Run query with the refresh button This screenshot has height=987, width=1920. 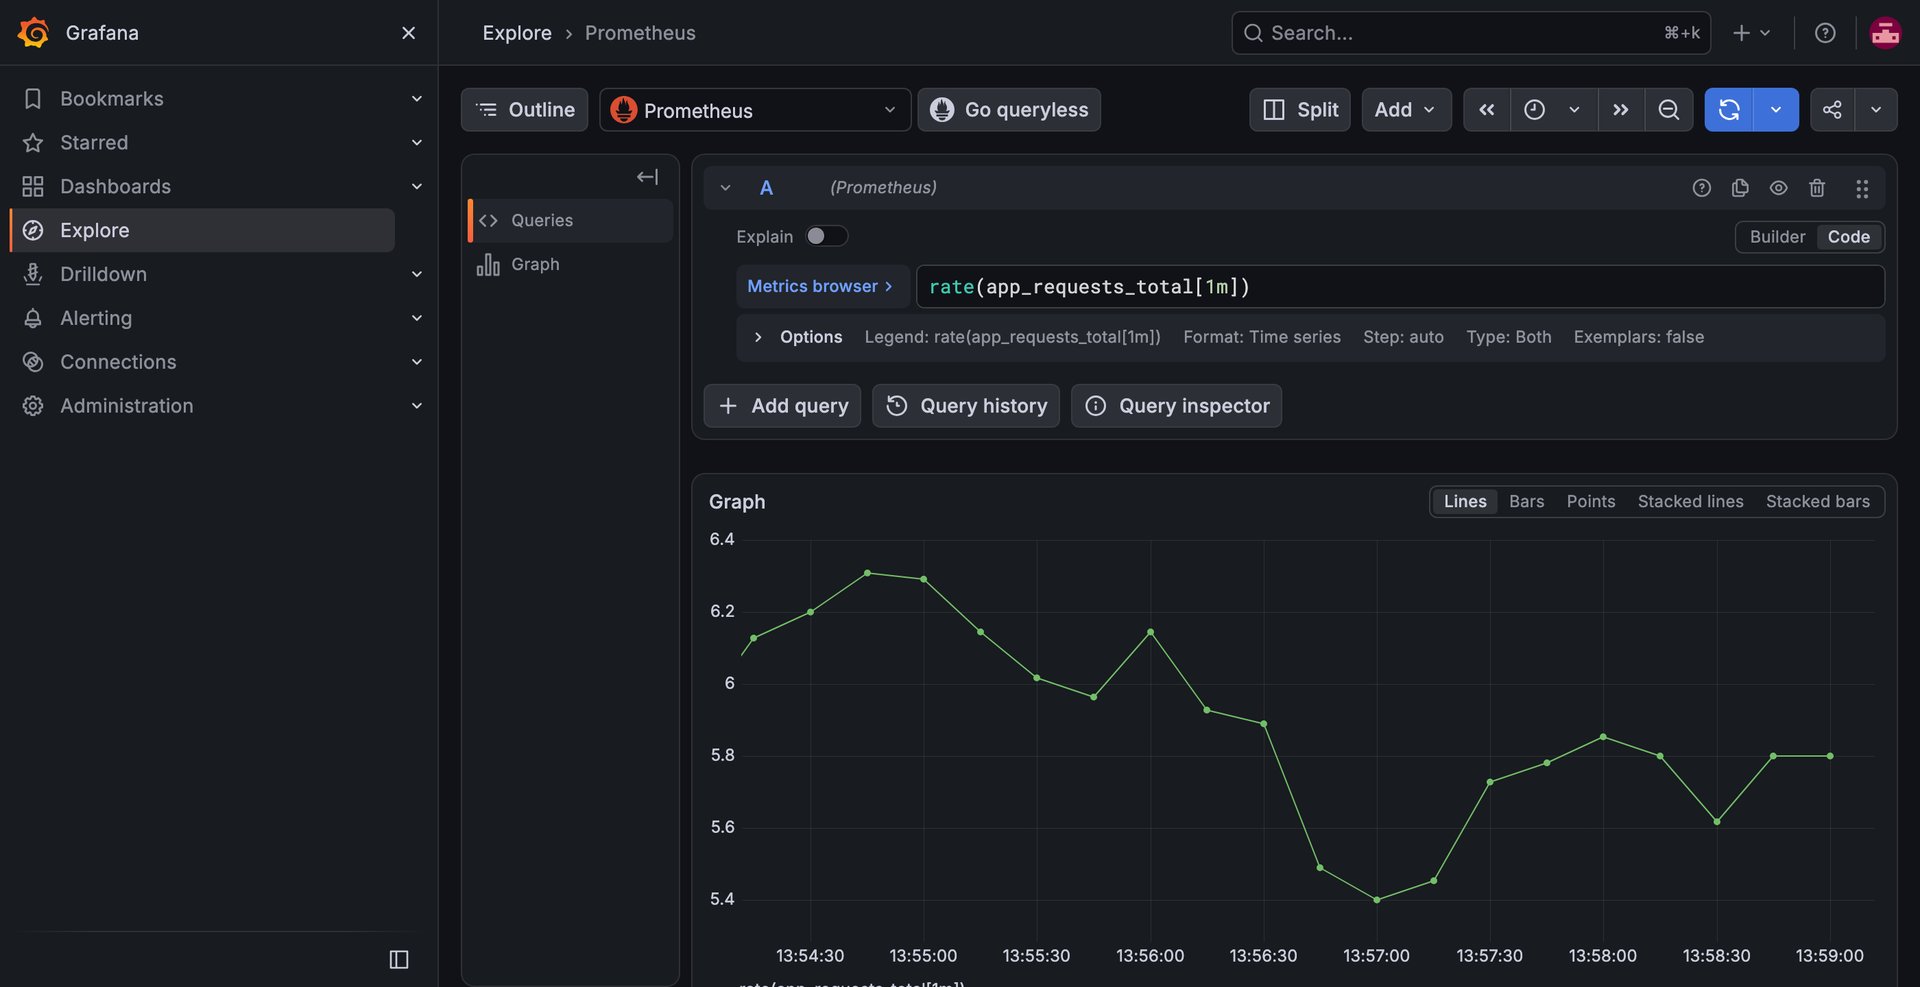[1729, 110]
